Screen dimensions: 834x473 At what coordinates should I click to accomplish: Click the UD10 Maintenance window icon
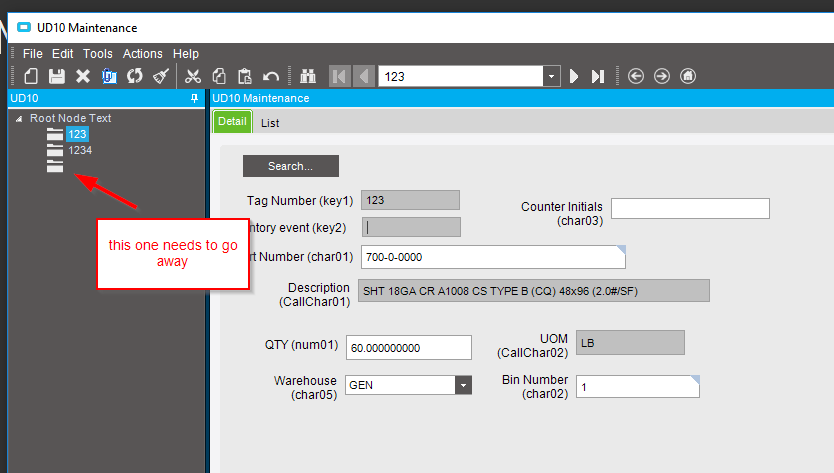[24, 27]
